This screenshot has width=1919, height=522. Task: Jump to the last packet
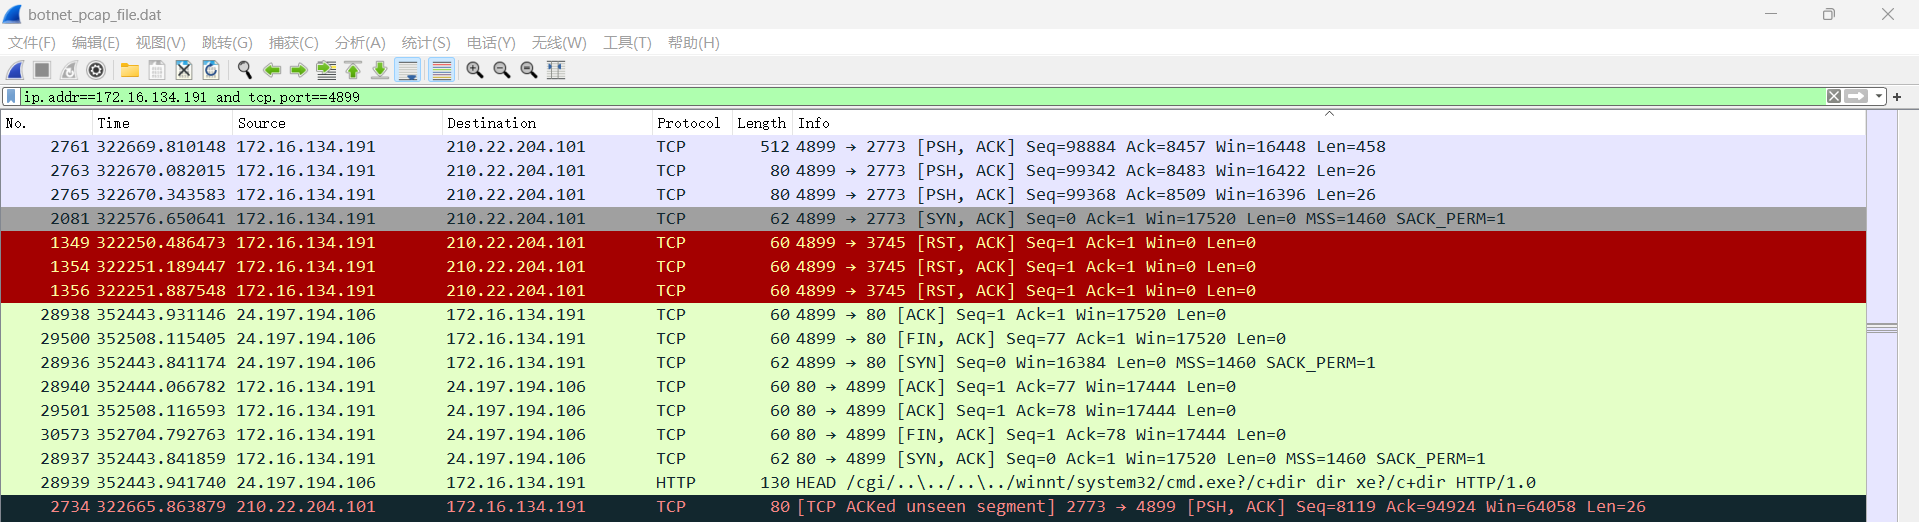[x=380, y=70]
